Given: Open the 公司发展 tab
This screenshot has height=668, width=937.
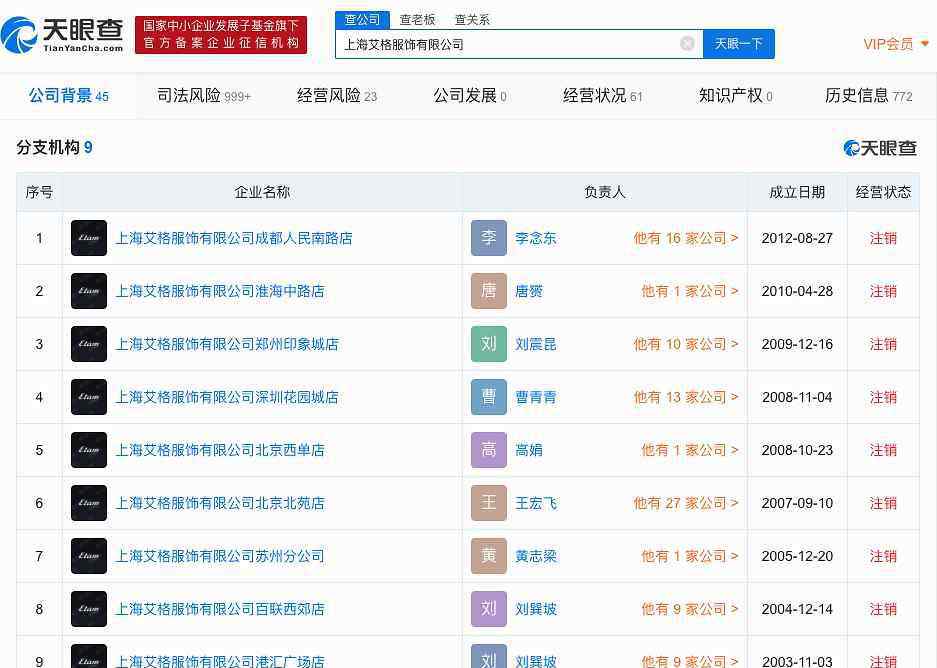Looking at the screenshot, I should pyautogui.click(x=470, y=96).
